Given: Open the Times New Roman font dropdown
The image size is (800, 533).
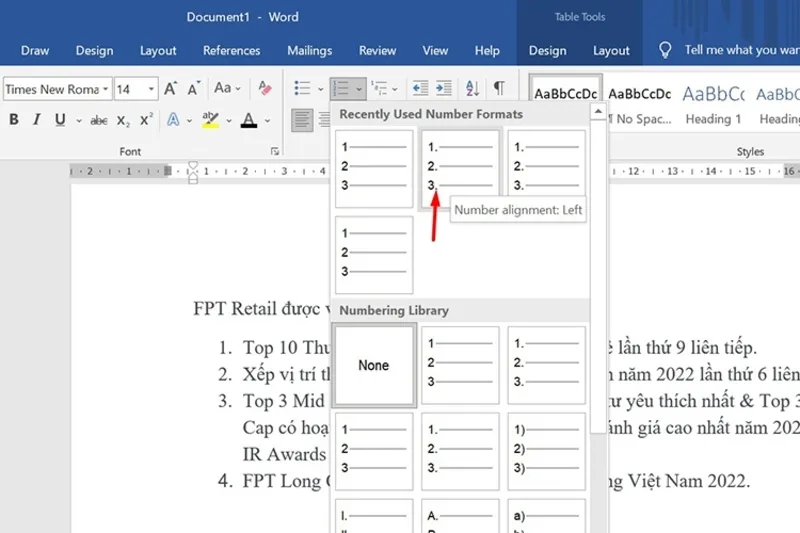Looking at the screenshot, I should (x=105, y=89).
